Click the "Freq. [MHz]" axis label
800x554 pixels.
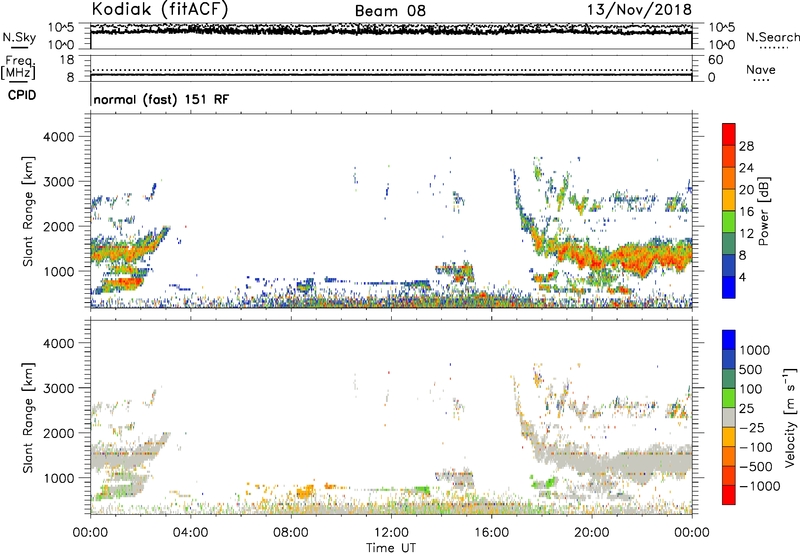[18, 68]
